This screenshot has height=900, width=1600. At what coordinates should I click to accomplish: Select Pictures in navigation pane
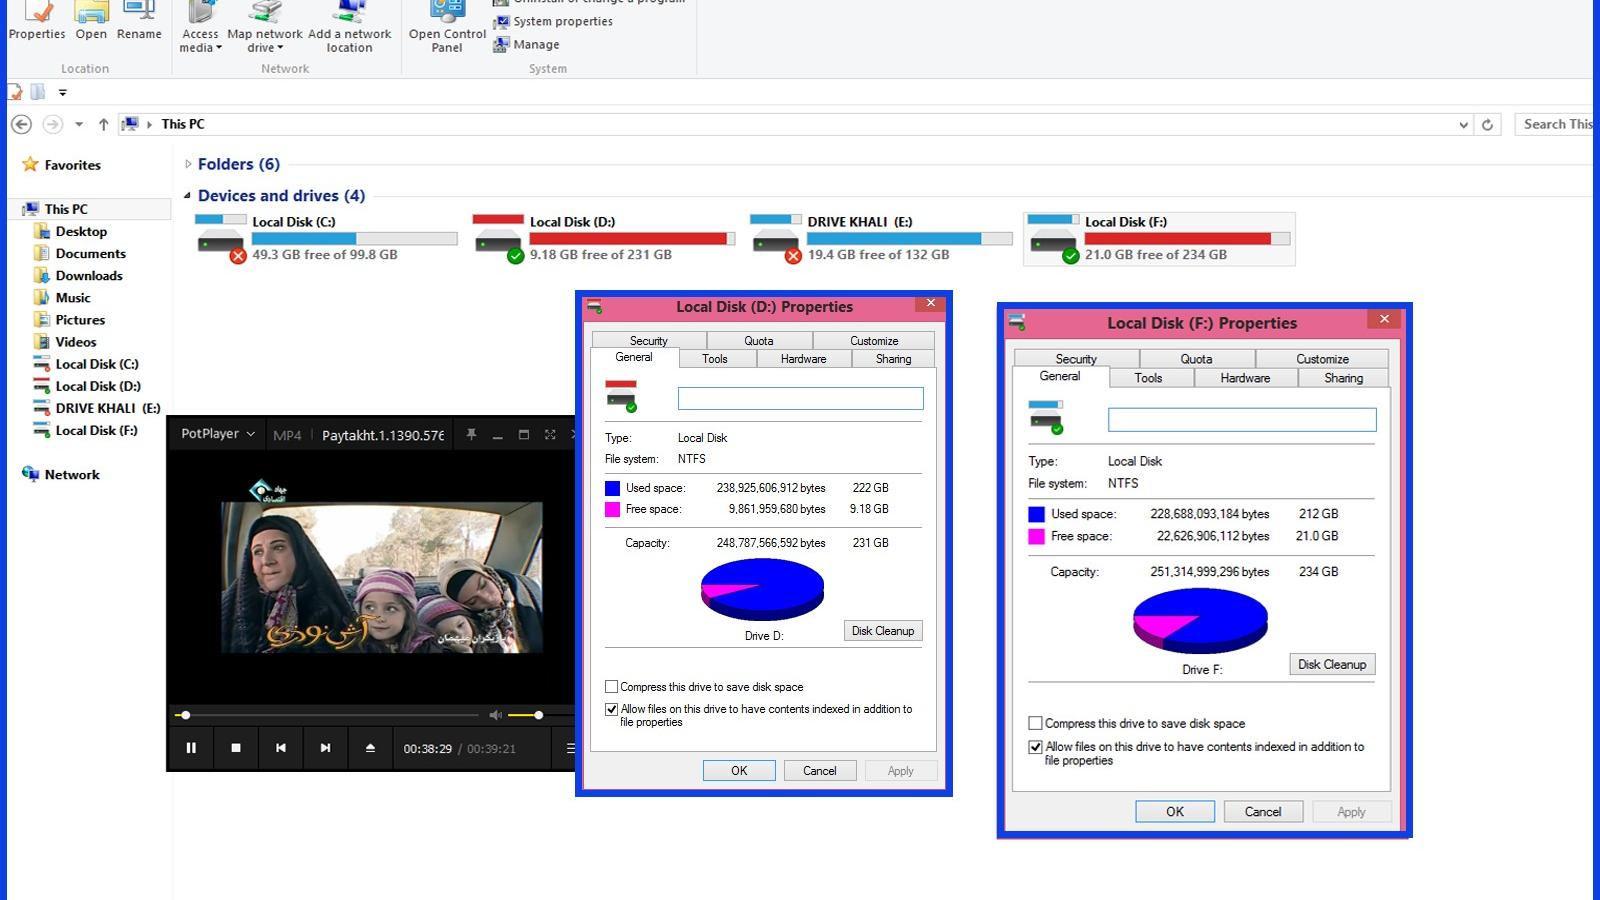pos(69,319)
